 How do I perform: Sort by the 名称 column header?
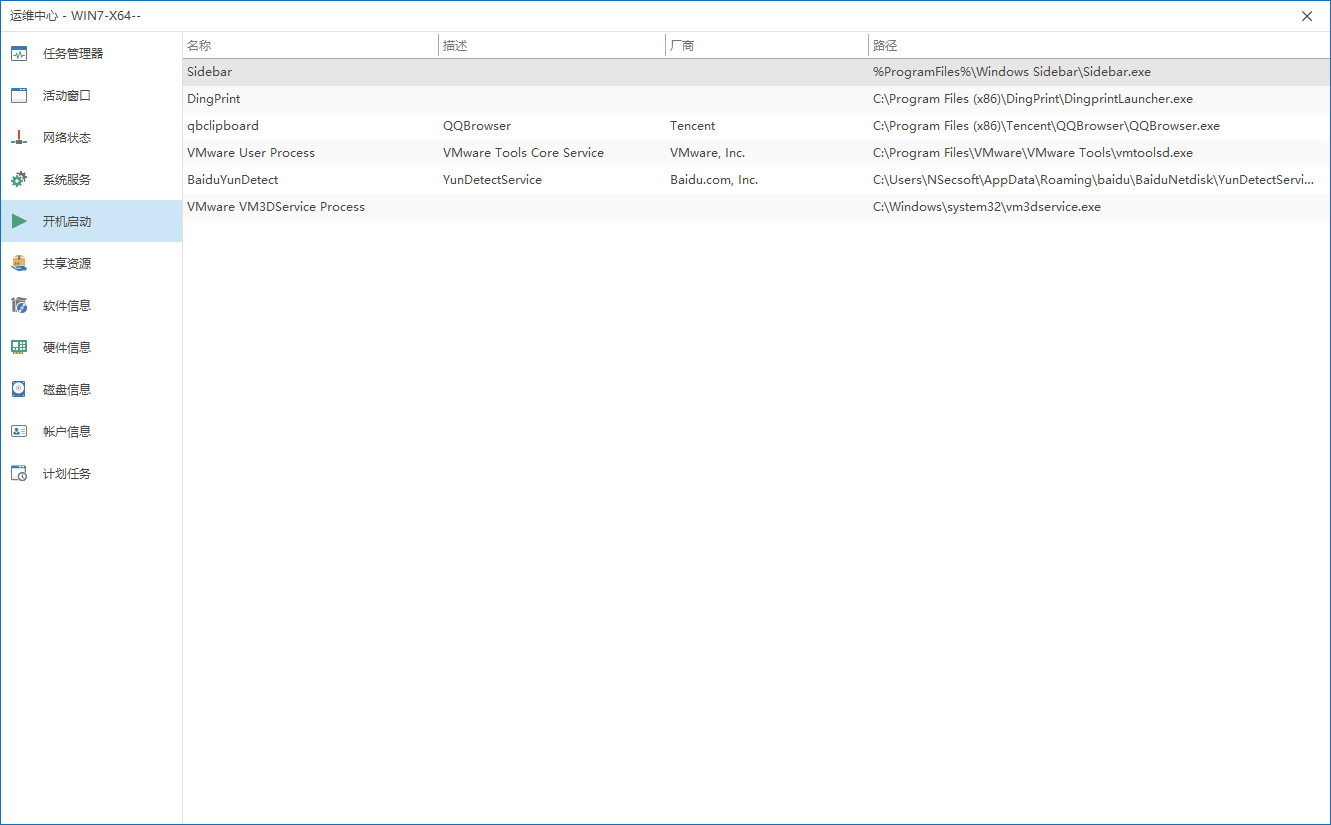[311, 46]
